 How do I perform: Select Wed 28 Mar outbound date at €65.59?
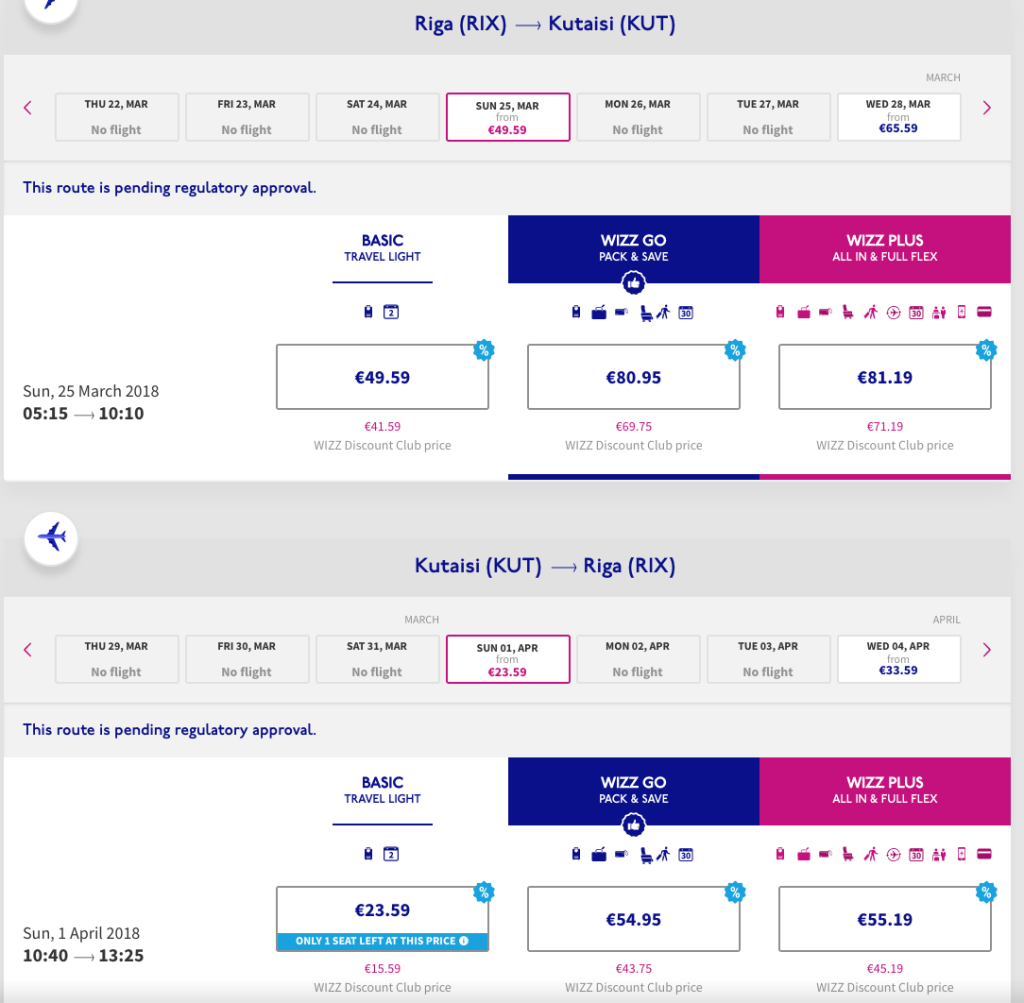click(x=898, y=117)
